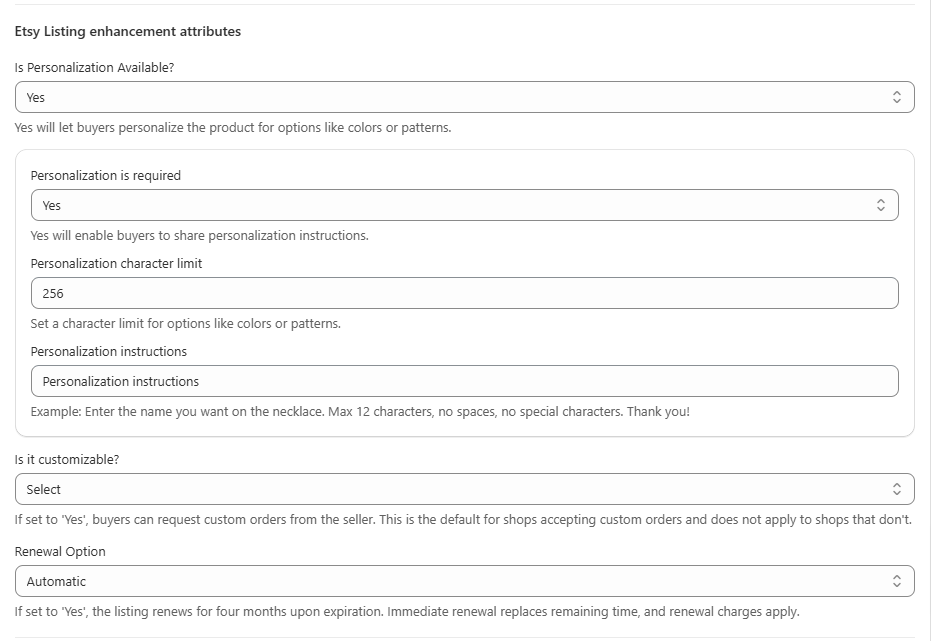
Task: Open the Personalization is required dropdown
Action: coord(464,205)
